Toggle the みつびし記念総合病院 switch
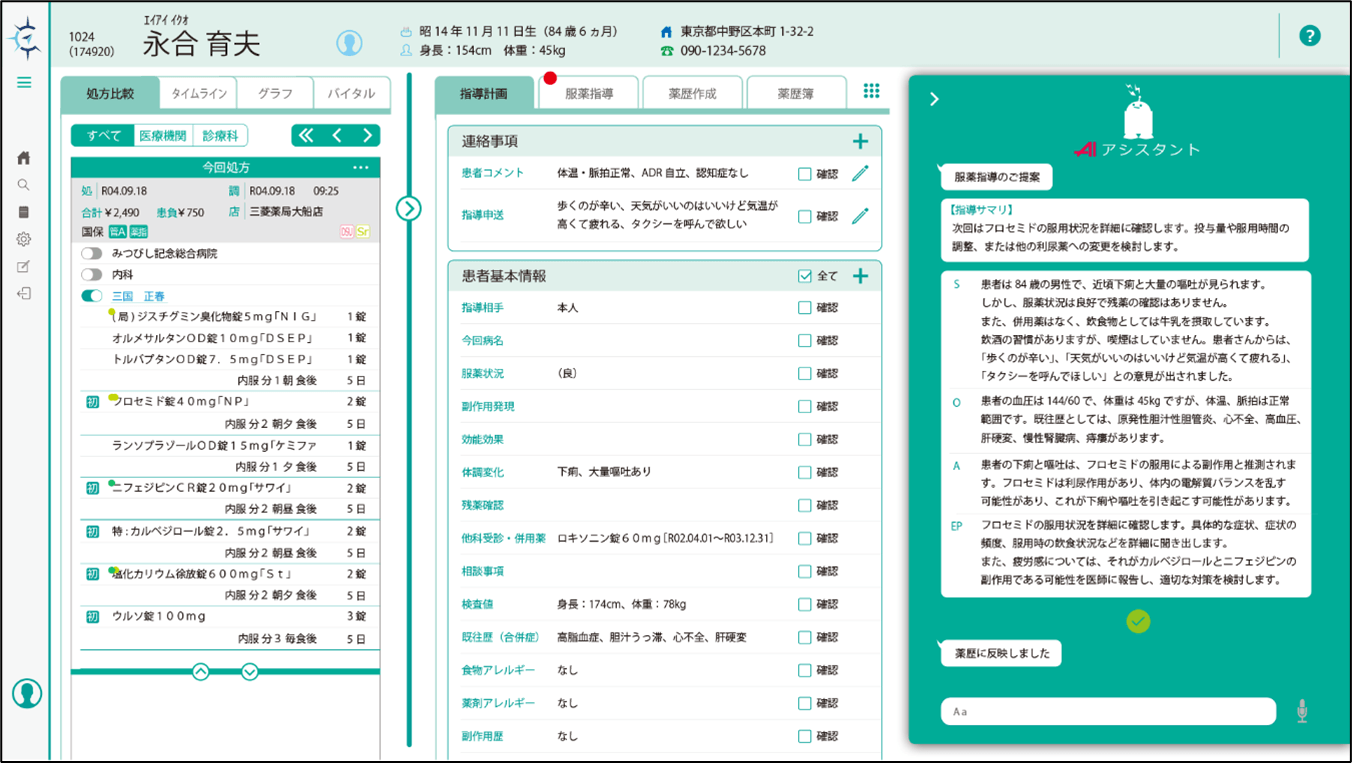1352x763 pixels. (x=92, y=254)
